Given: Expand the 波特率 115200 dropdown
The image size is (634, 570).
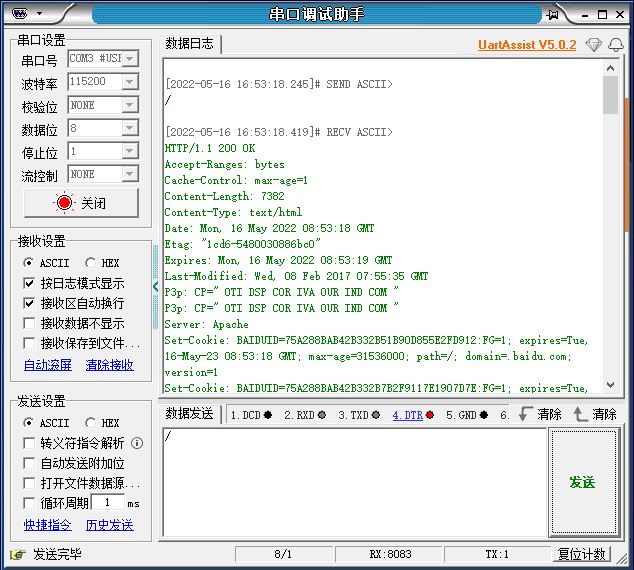Looking at the screenshot, I should [x=130, y=82].
